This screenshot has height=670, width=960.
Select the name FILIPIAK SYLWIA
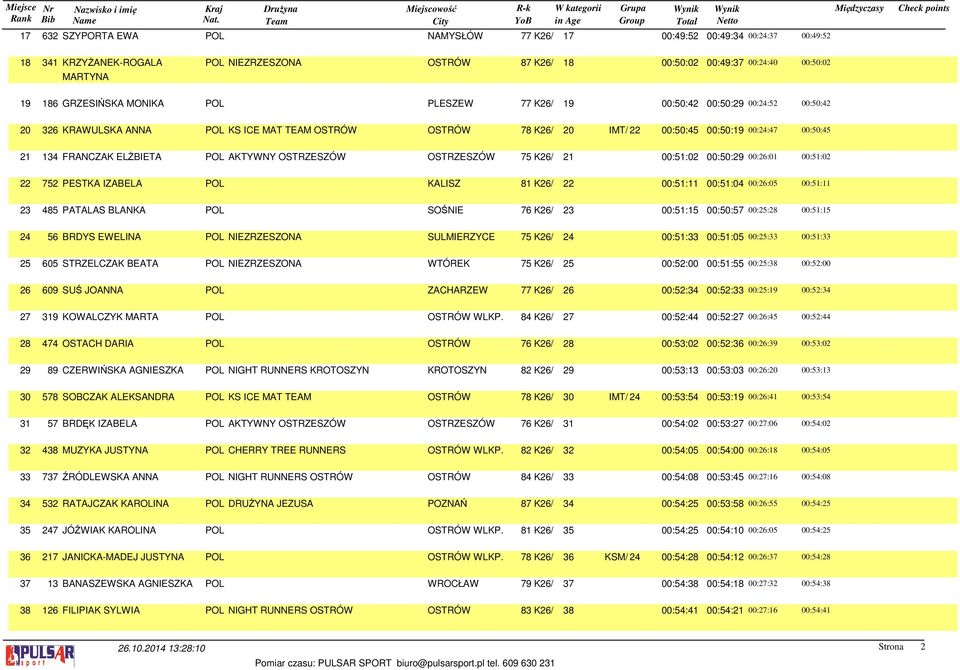(101, 611)
